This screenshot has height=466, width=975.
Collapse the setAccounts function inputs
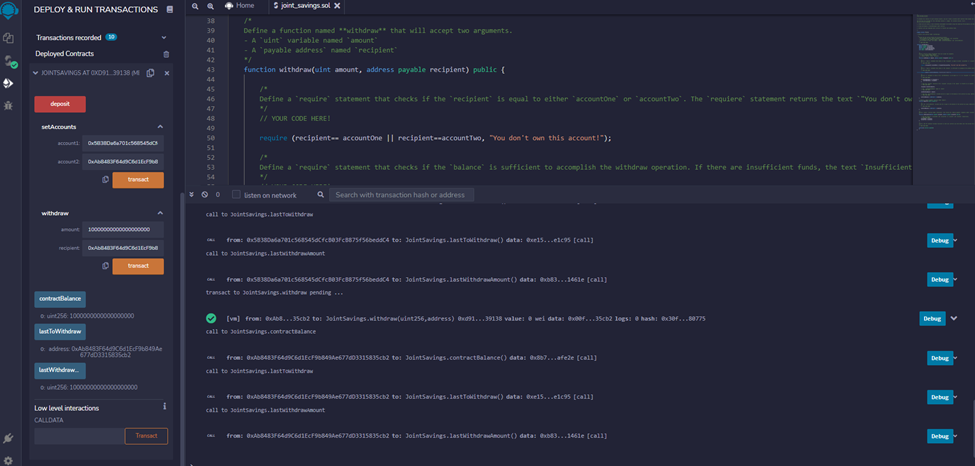pyautogui.click(x=160, y=127)
